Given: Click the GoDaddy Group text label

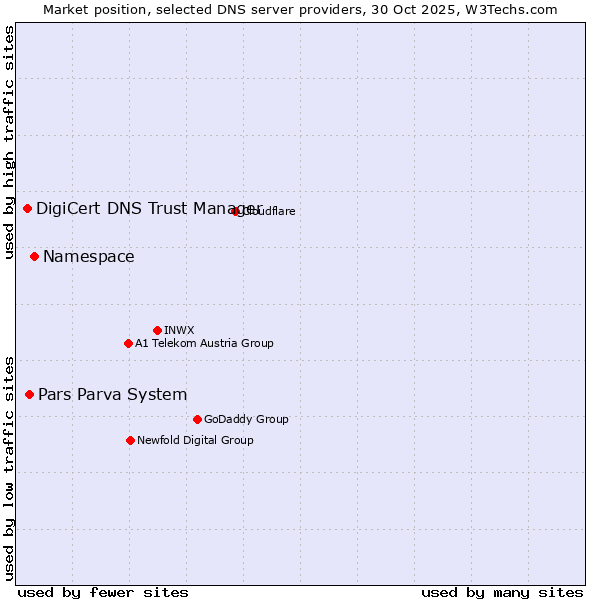Looking at the screenshot, I should point(246,419).
